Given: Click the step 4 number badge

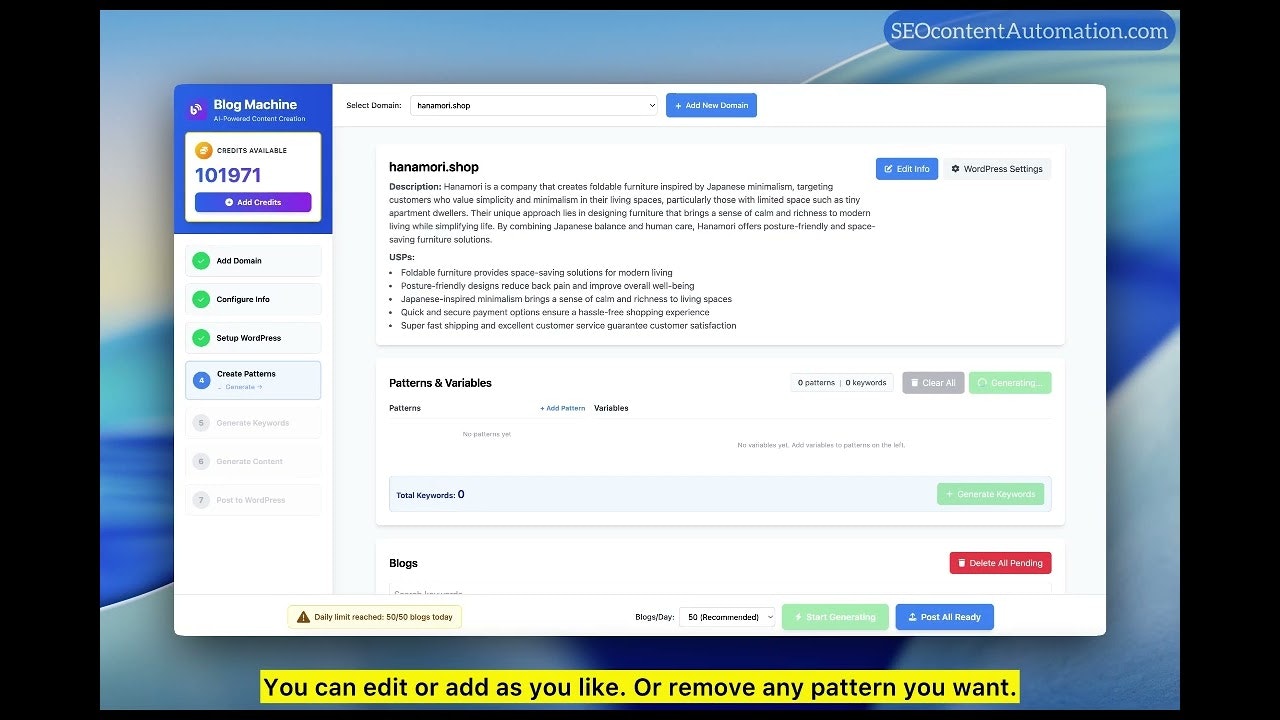Looking at the screenshot, I should click(201, 380).
